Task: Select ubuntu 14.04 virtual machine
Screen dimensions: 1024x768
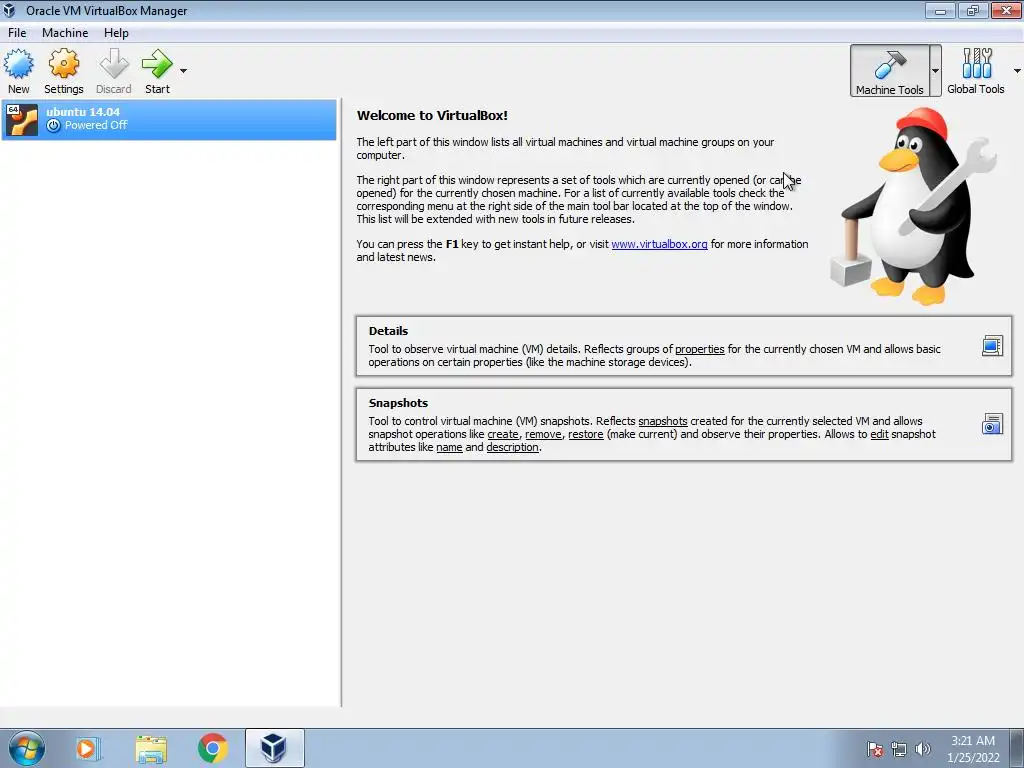Action: click(169, 120)
